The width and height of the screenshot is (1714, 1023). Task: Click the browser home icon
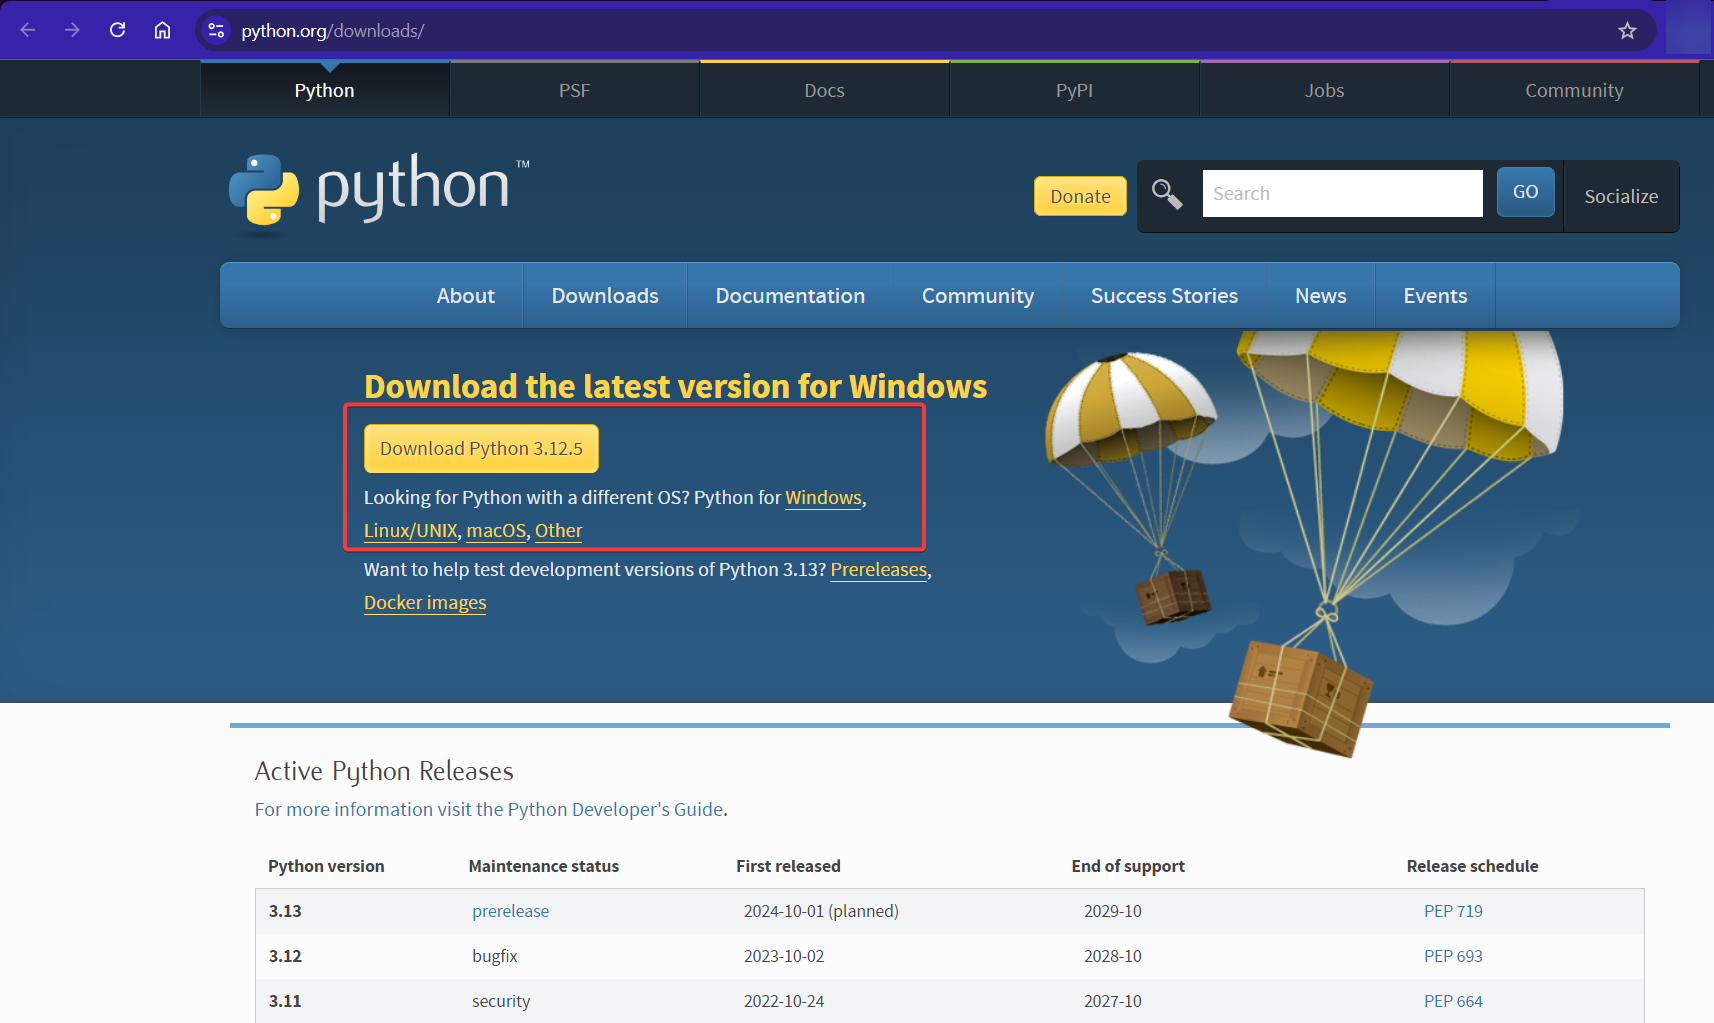point(162,30)
